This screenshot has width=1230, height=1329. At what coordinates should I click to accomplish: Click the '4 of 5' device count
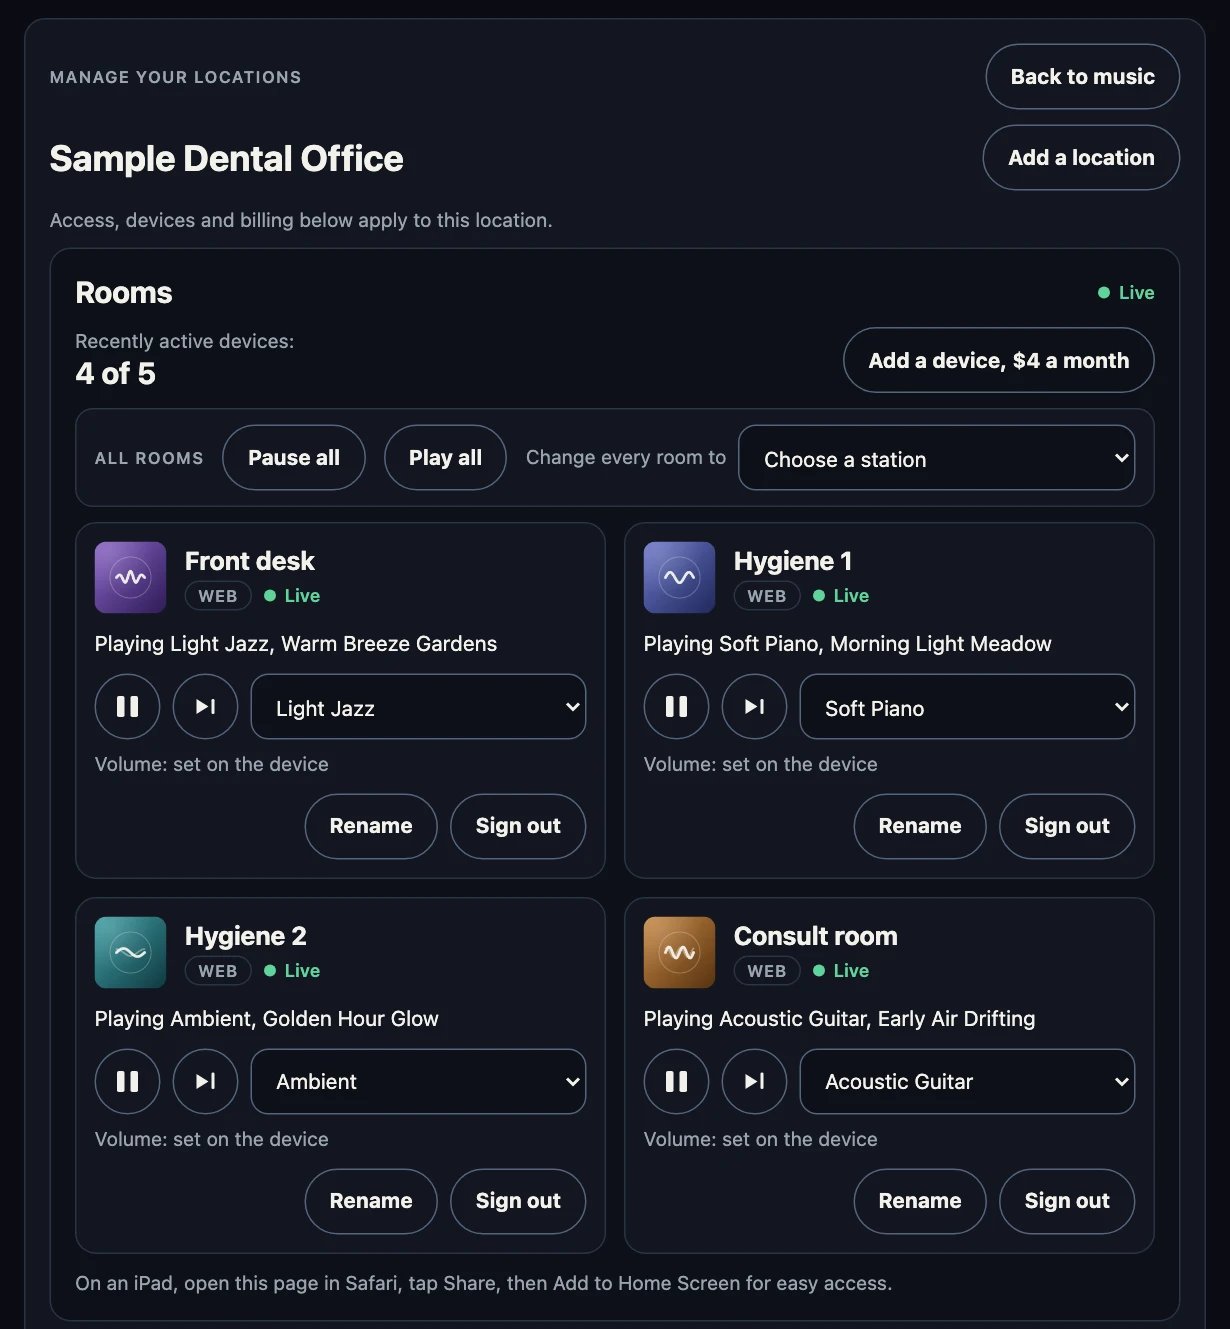pyautogui.click(x=116, y=374)
